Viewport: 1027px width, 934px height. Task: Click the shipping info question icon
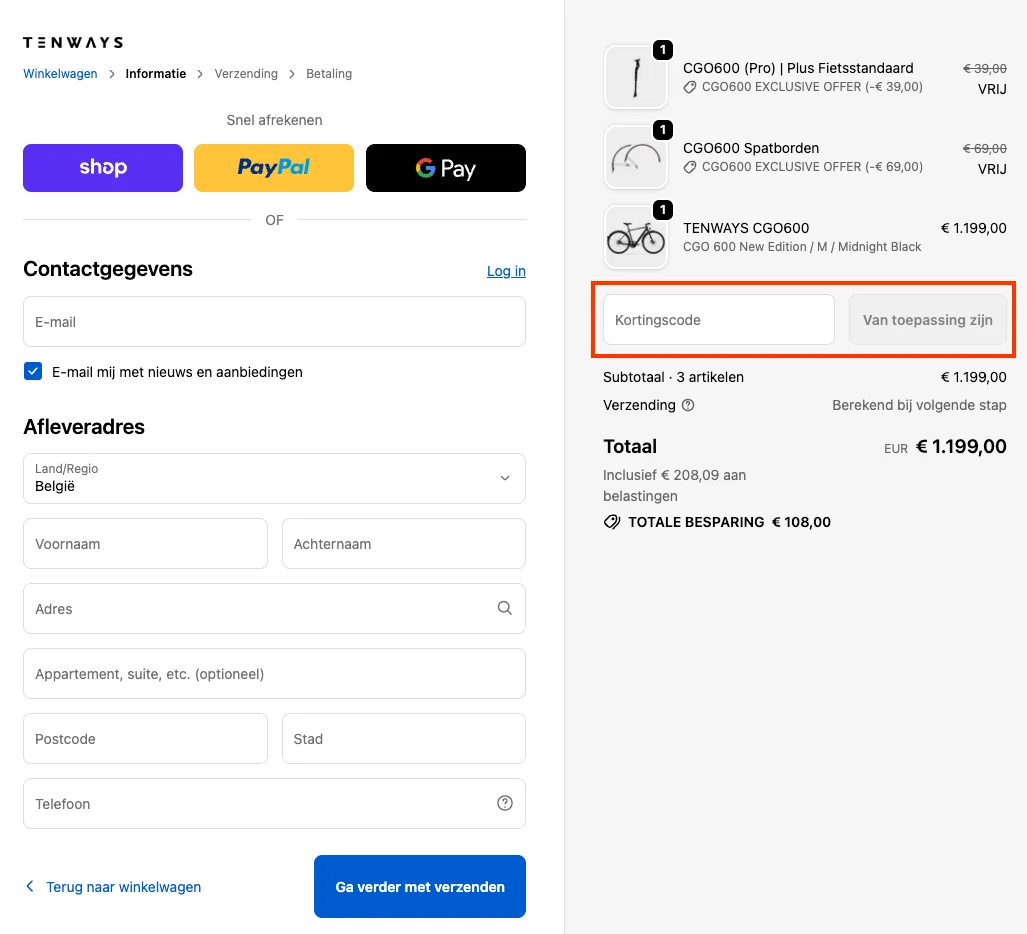coord(687,405)
